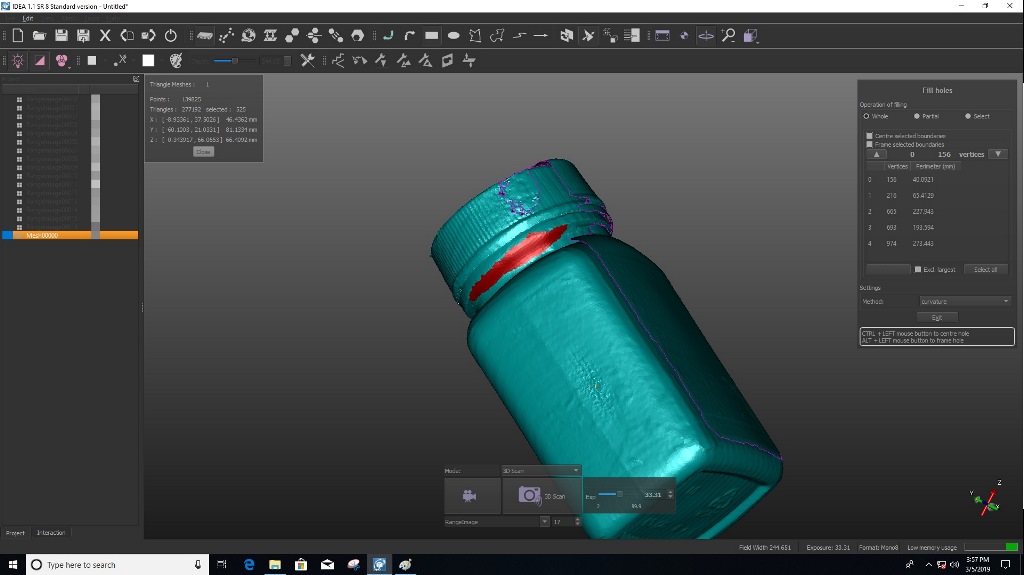
Task: Select the Whole radio option
Action: coord(876,116)
